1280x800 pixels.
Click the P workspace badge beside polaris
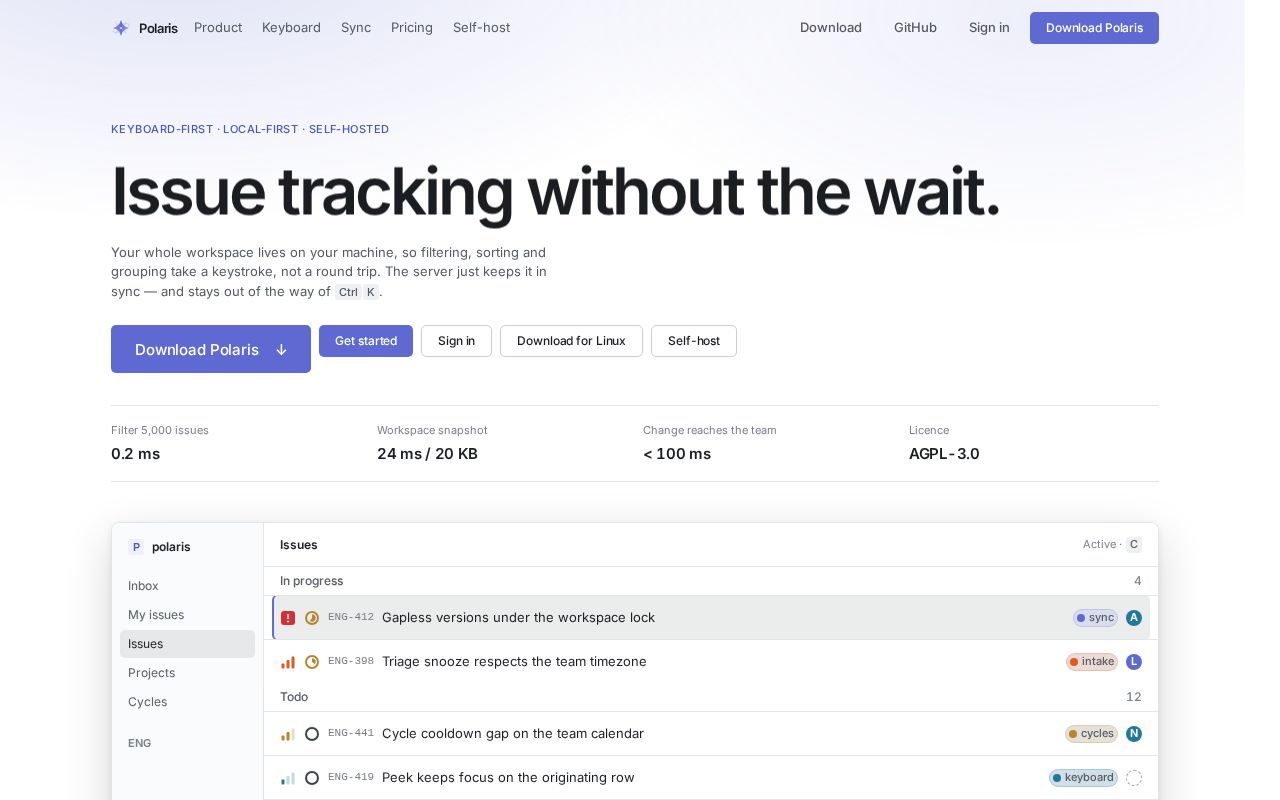136,547
